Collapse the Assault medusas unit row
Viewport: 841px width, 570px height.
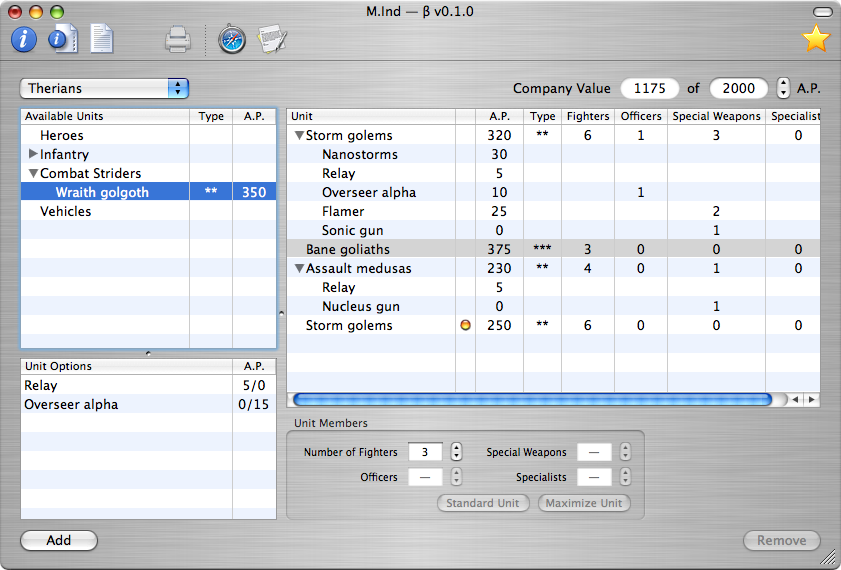pyautogui.click(x=299, y=268)
